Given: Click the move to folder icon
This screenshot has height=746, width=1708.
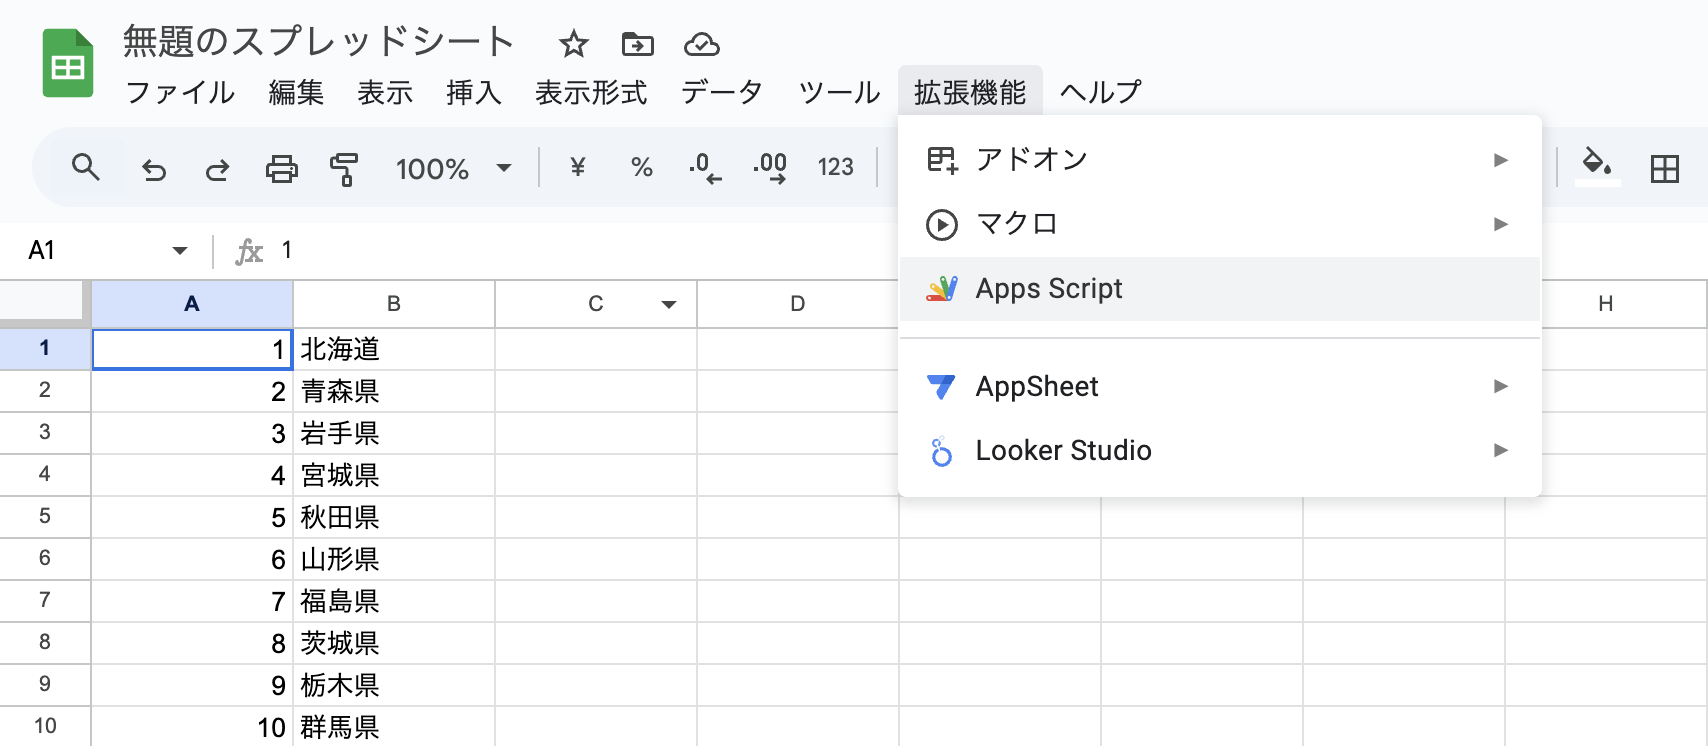Looking at the screenshot, I should (x=637, y=44).
